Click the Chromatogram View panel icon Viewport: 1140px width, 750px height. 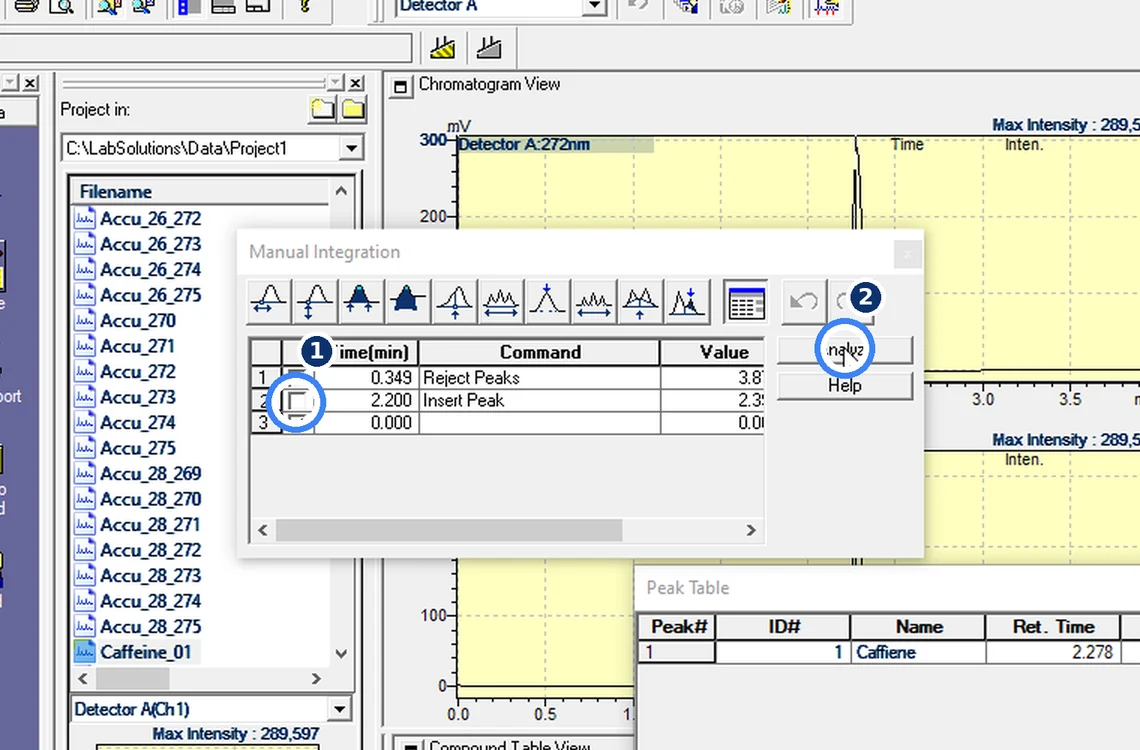399,86
